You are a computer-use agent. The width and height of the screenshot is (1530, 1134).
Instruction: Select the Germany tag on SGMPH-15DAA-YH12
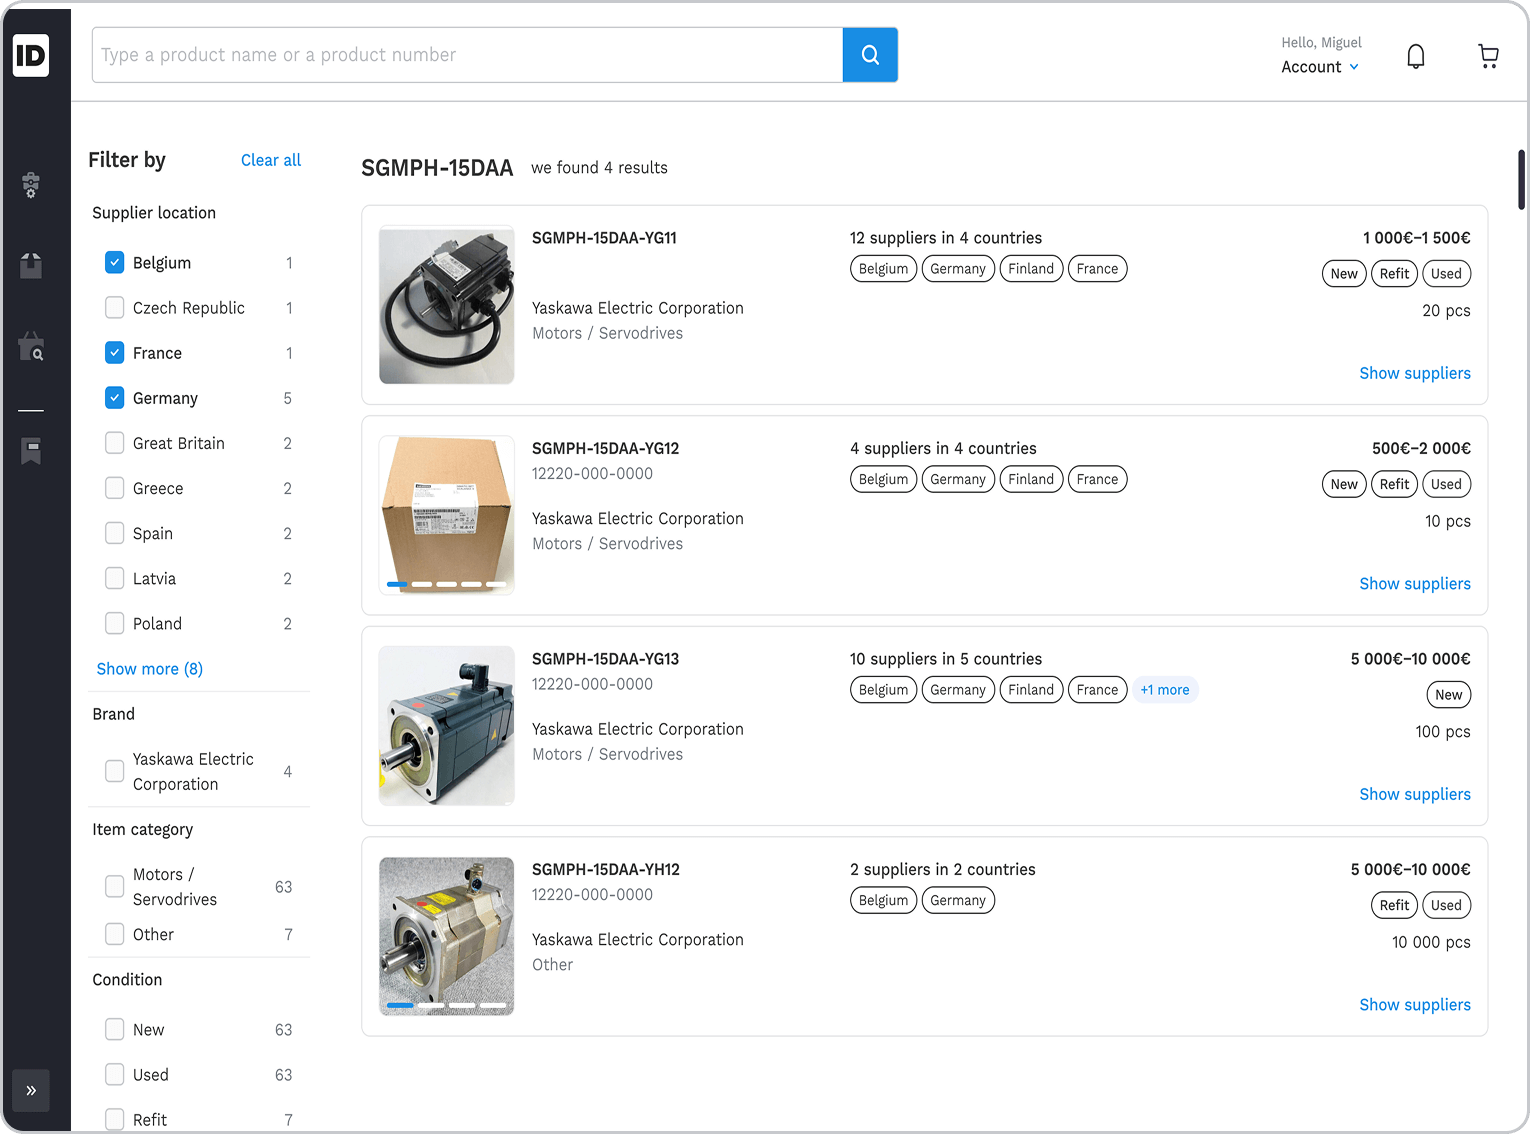(957, 901)
